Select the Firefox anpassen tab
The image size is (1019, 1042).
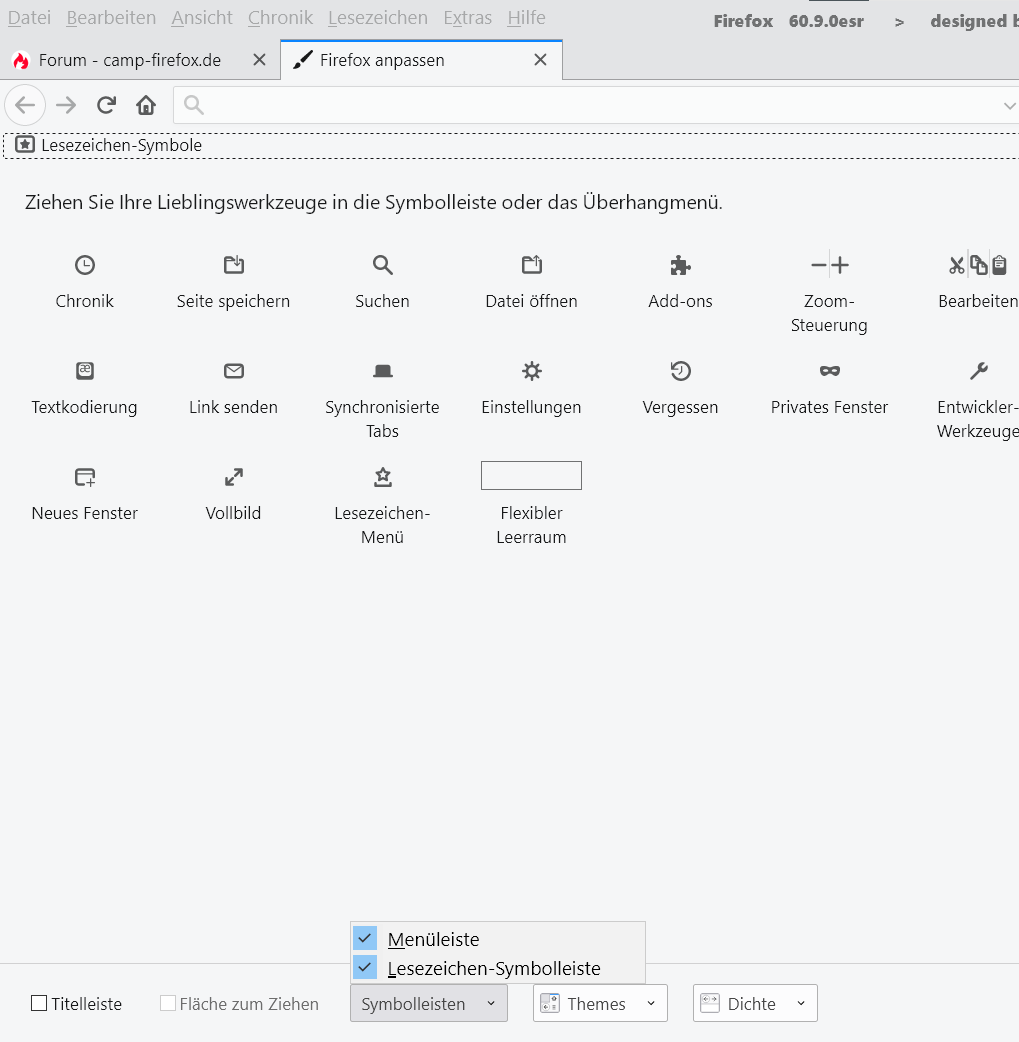[x=421, y=60]
